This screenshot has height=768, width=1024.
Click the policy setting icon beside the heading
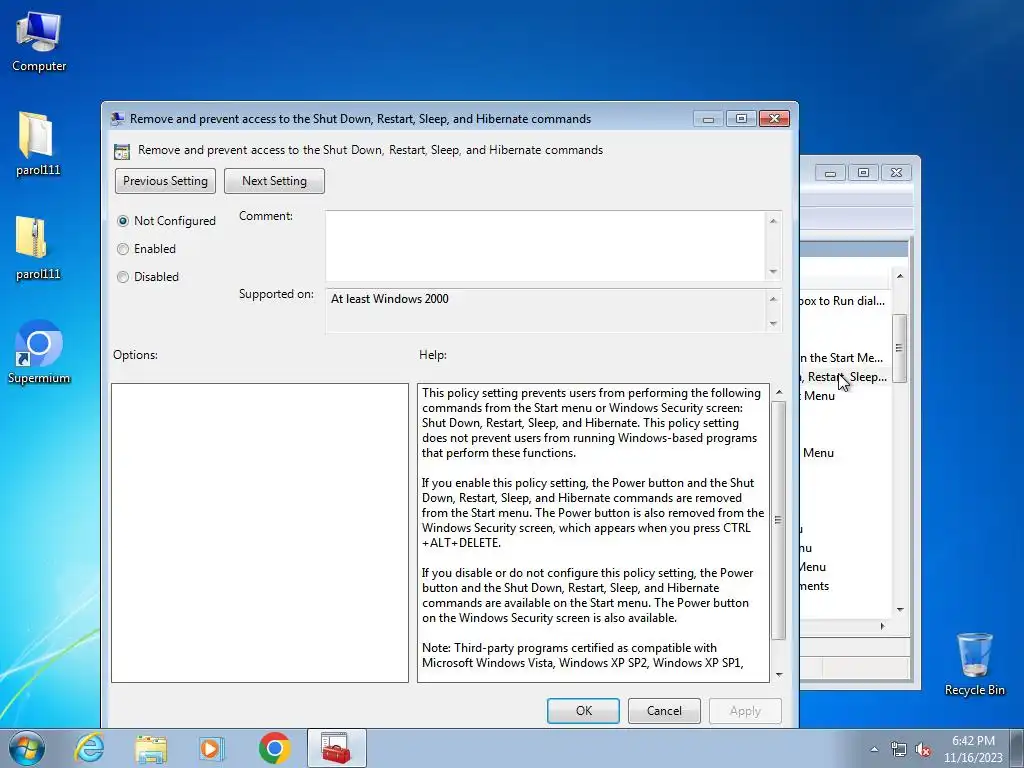121,151
